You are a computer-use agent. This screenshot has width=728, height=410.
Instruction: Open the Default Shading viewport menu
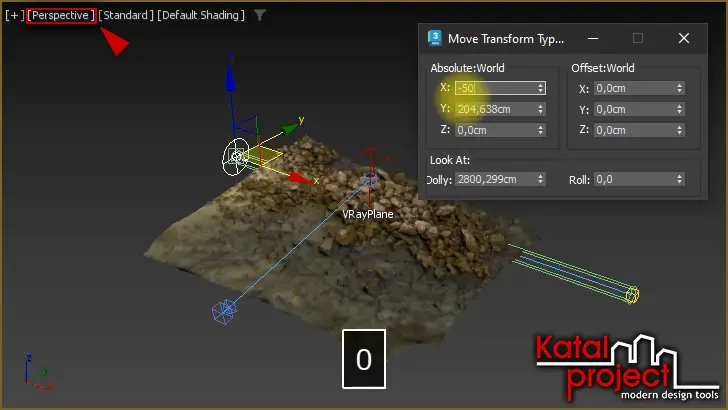(x=201, y=15)
